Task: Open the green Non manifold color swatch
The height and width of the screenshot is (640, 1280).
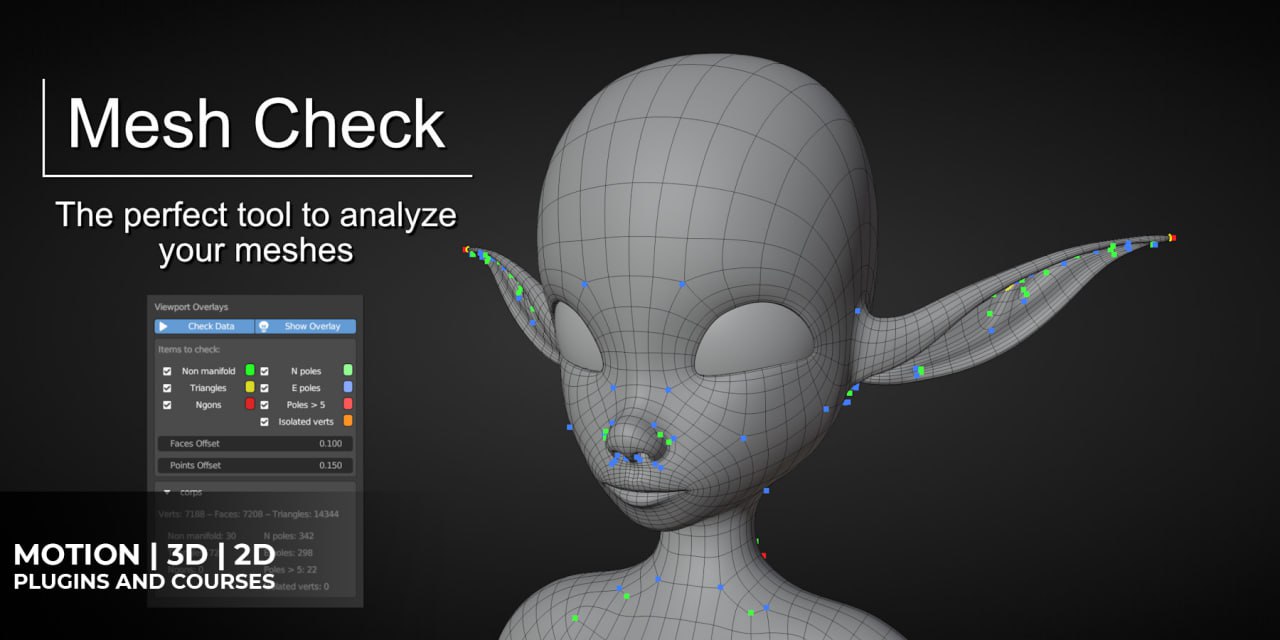Action: coord(250,370)
